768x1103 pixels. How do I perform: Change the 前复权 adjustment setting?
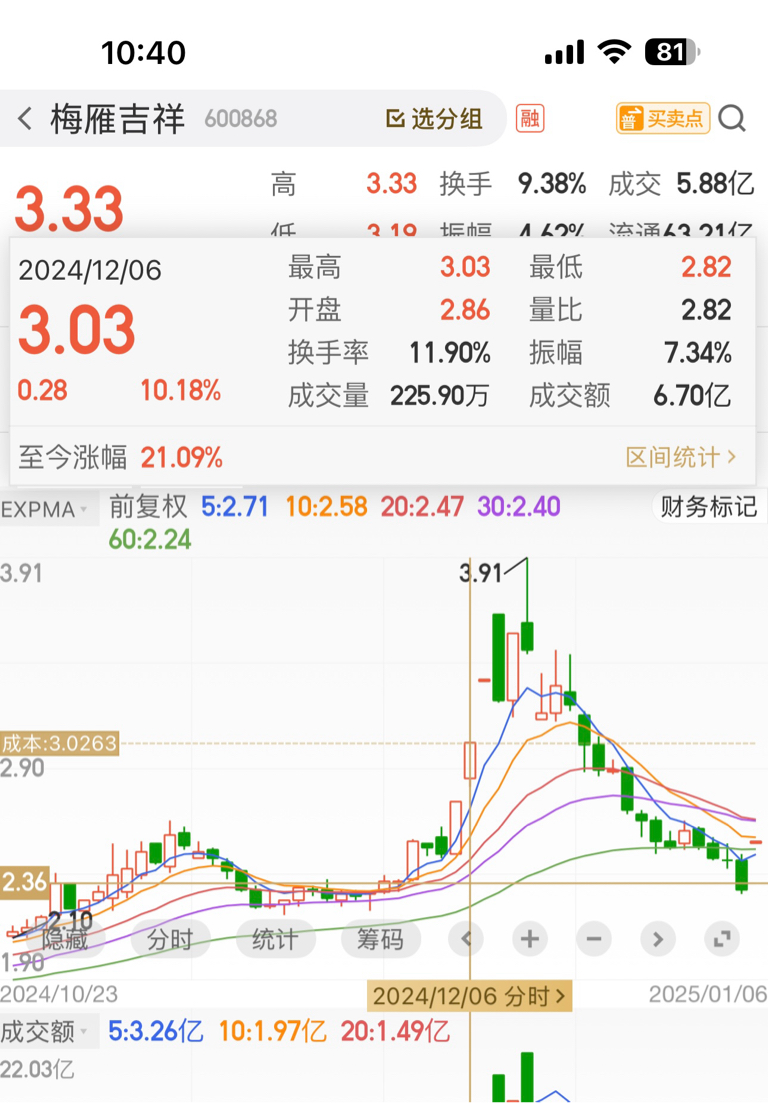[x=148, y=506]
